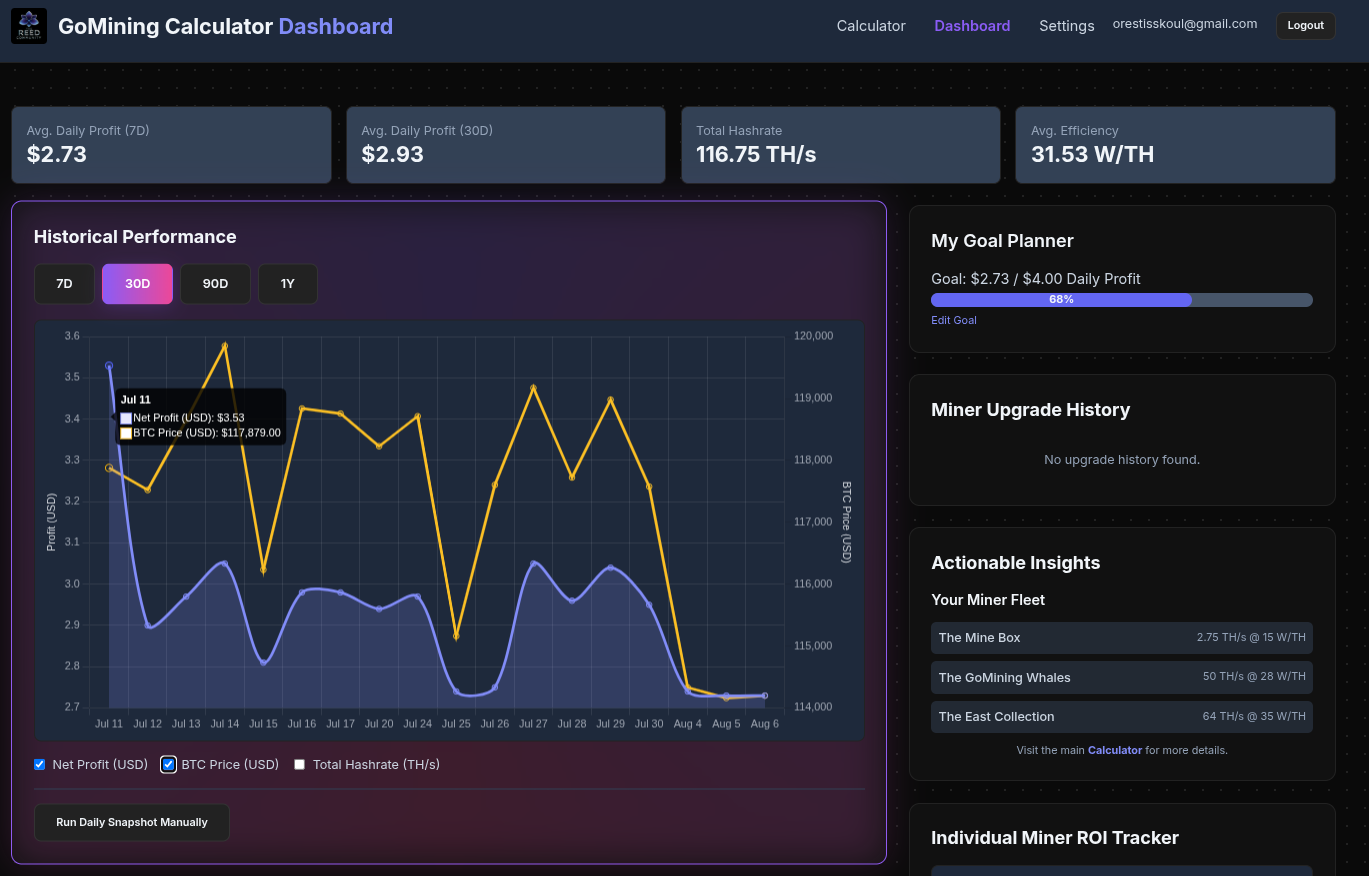The height and width of the screenshot is (876, 1369).
Task: Select The Mine Box miner entry
Action: (x=1121, y=637)
